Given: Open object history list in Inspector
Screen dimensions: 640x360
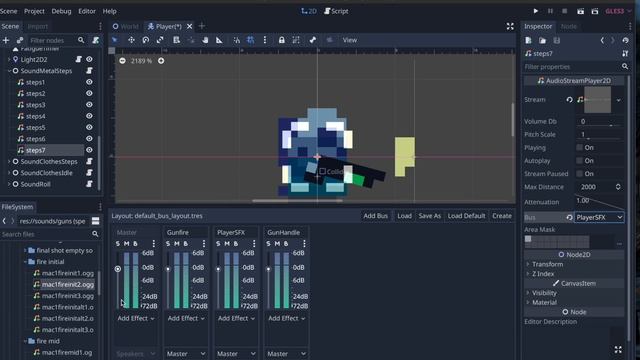Looking at the screenshot, I should click(x=625, y=40).
